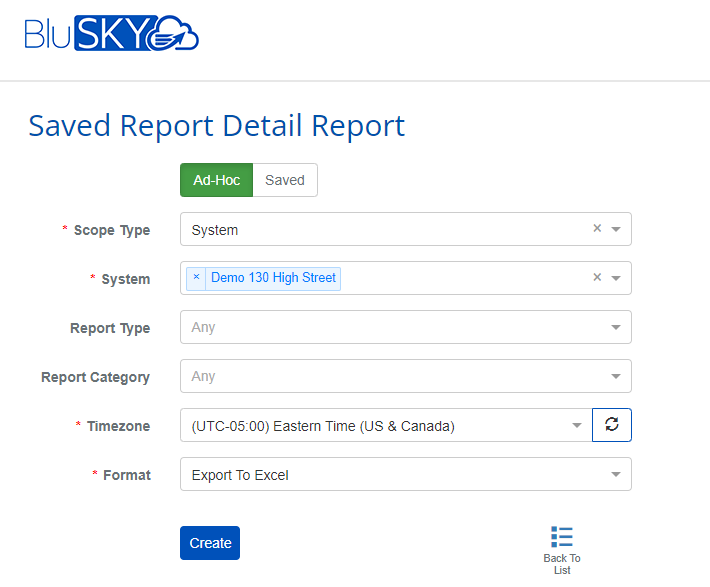This screenshot has width=710, height=587.
Task: Click the Back To List icon
Action: coord(562,537)
